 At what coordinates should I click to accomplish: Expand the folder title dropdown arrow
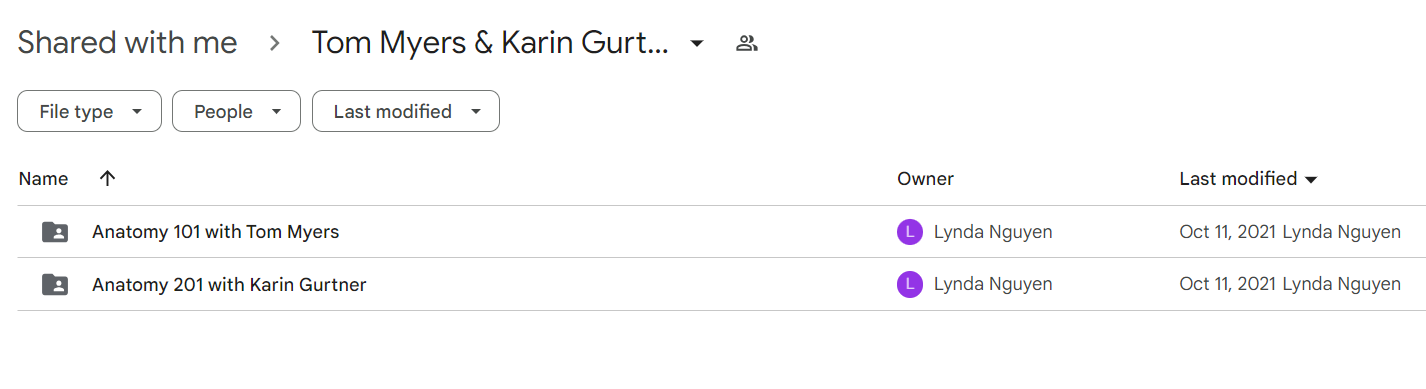697,43
